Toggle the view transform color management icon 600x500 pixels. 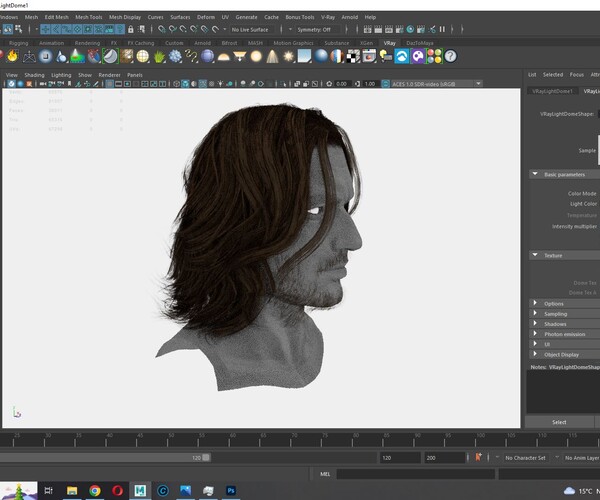tap(385, 84)
